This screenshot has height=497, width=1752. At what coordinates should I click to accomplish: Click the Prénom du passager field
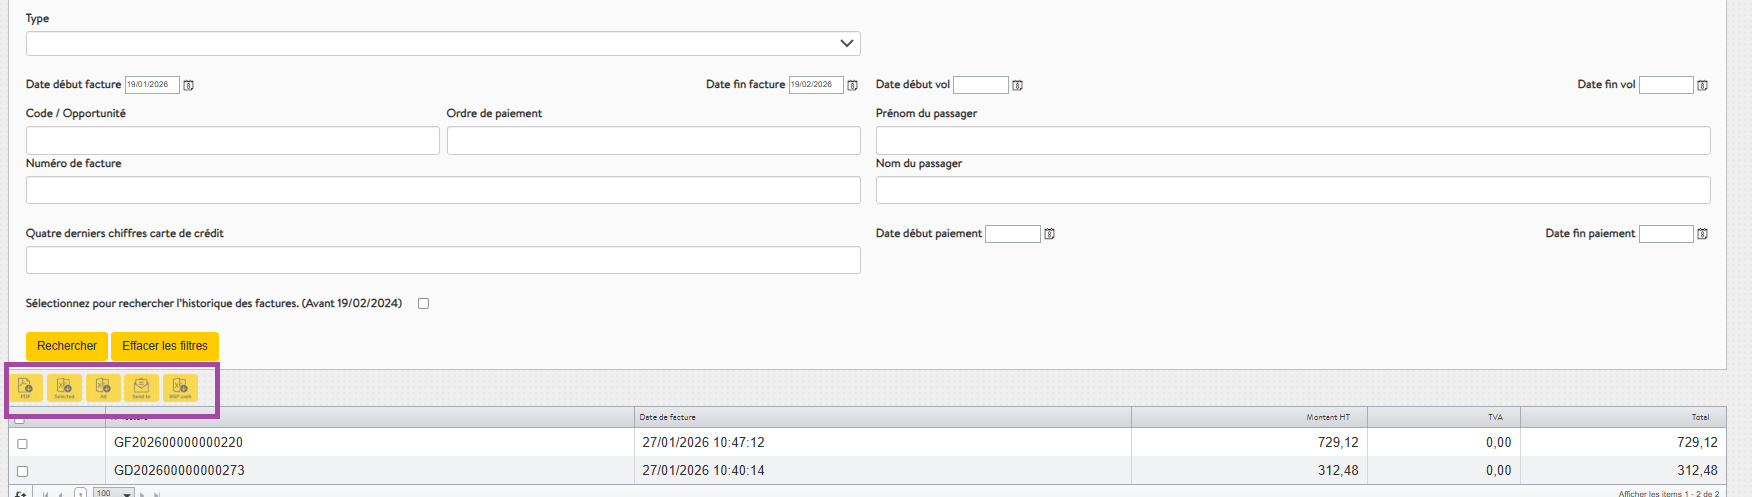[1292, 141]
